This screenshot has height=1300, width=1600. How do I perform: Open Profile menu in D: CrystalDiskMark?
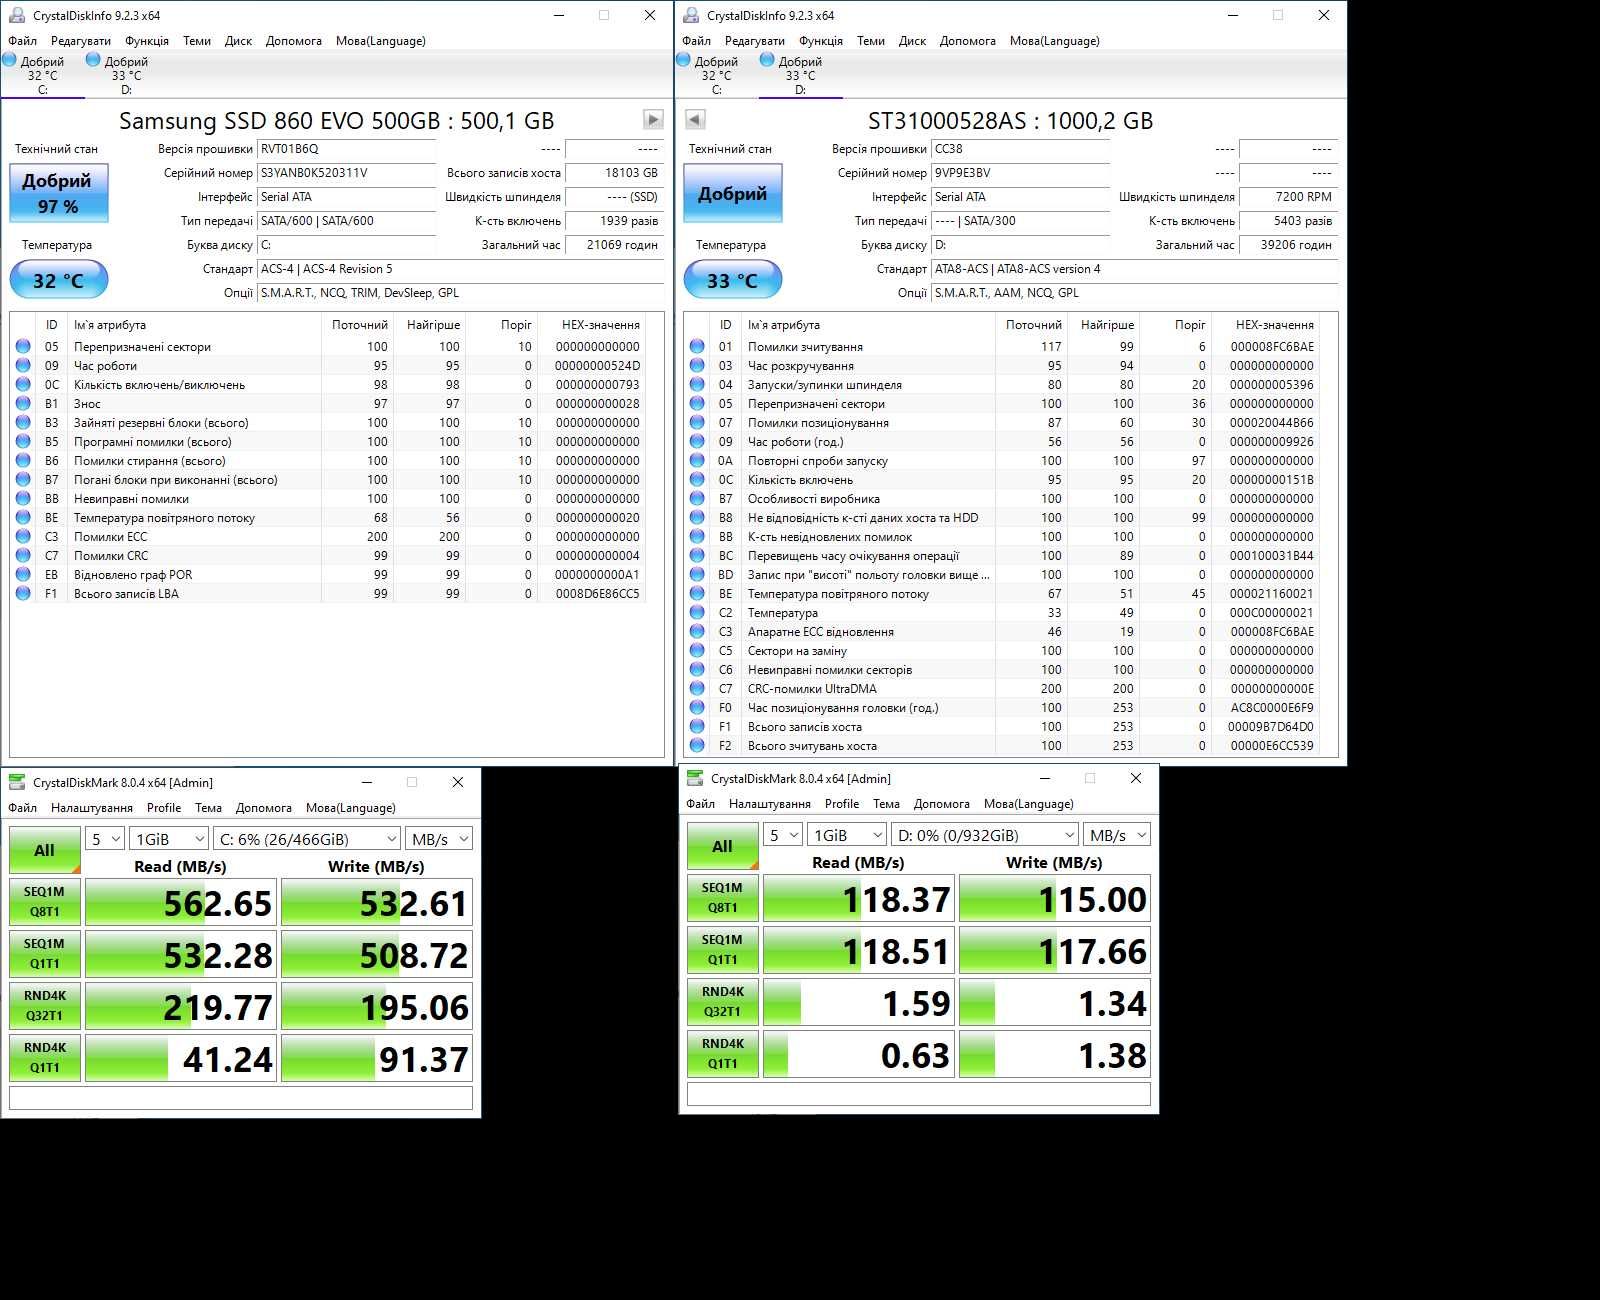(842, 804)
